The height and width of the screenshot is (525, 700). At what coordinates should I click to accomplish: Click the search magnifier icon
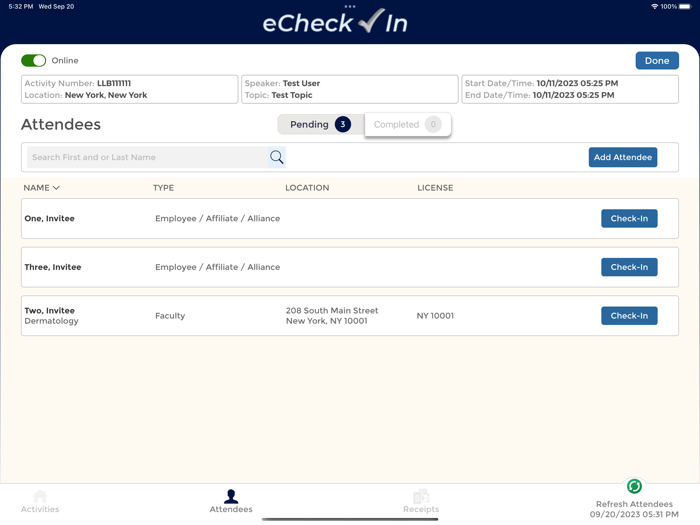pyautogui.click(x=276, y=157)
